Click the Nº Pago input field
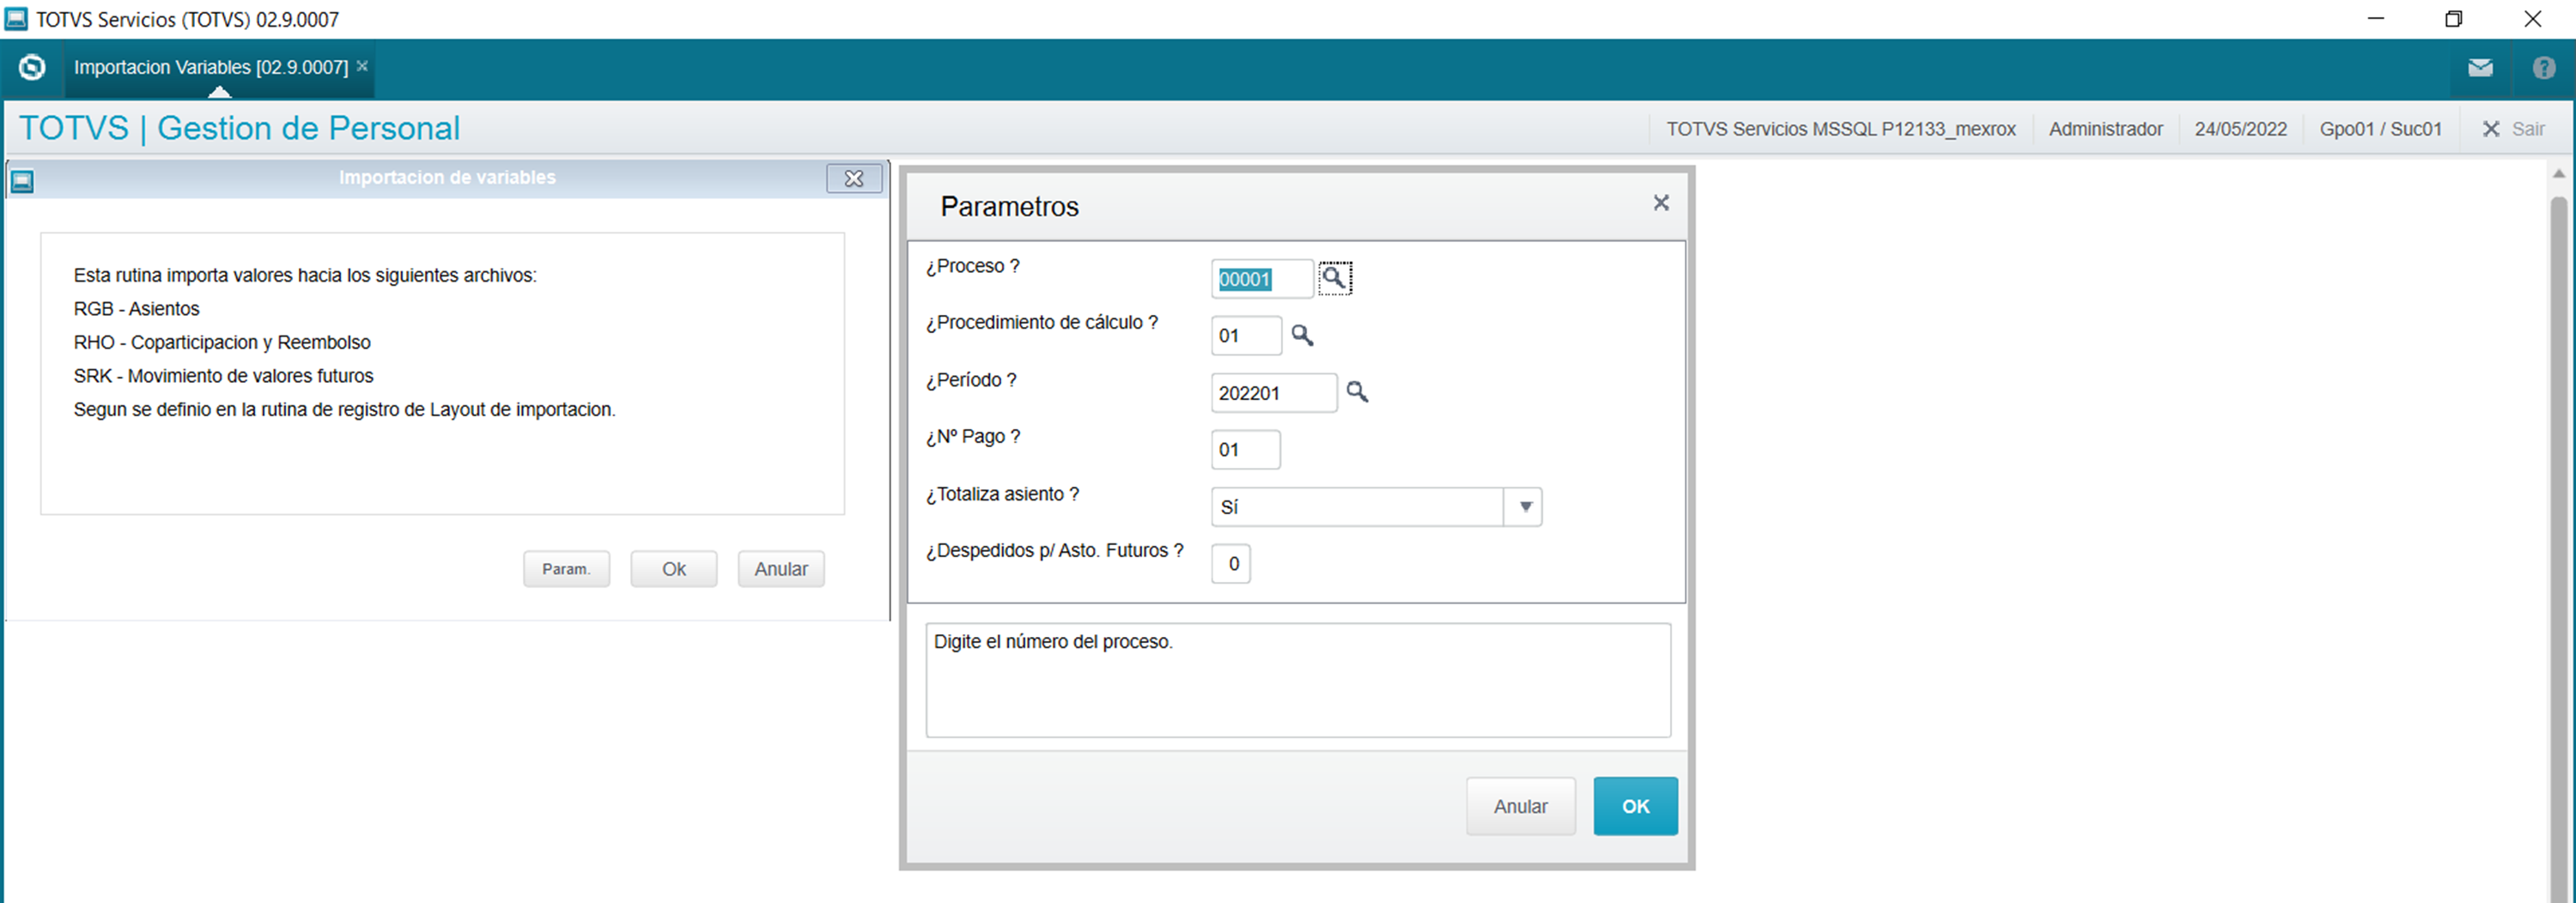 [x=1246, y=450]
